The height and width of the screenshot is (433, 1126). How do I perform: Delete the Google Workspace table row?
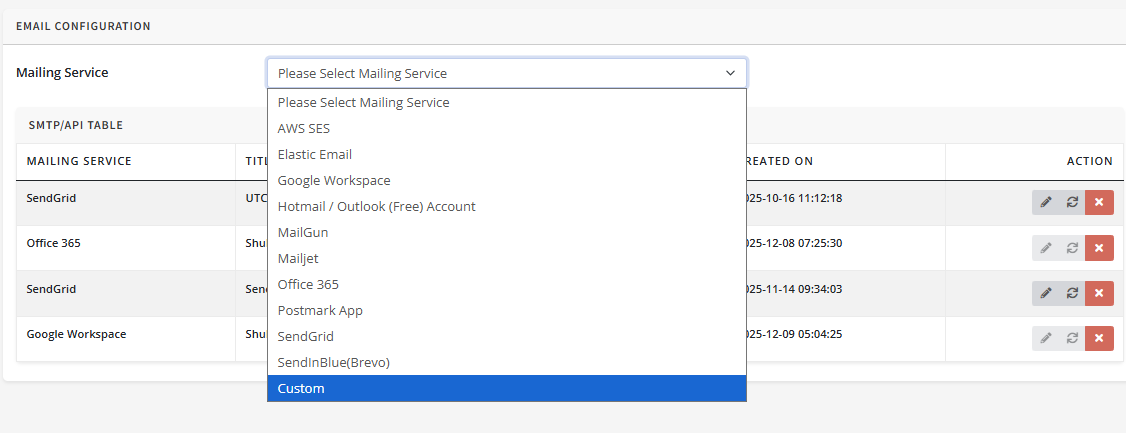pyautogui.click(x=1099, y=338)
